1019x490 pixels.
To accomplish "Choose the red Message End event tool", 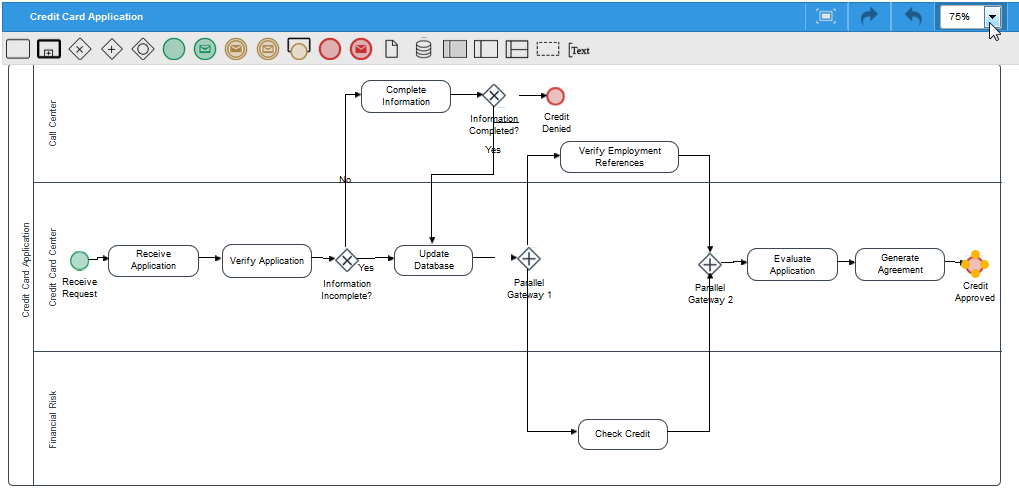I will pyautogui.click(x=361, y=49).
